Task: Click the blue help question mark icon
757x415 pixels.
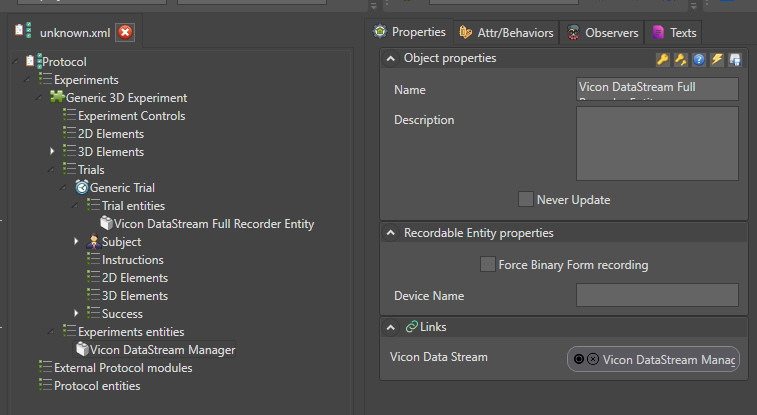Action: (699, 60)
